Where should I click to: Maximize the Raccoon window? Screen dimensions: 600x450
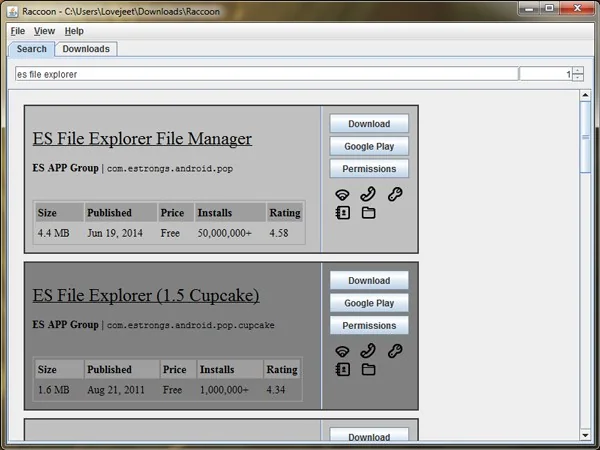549,8
